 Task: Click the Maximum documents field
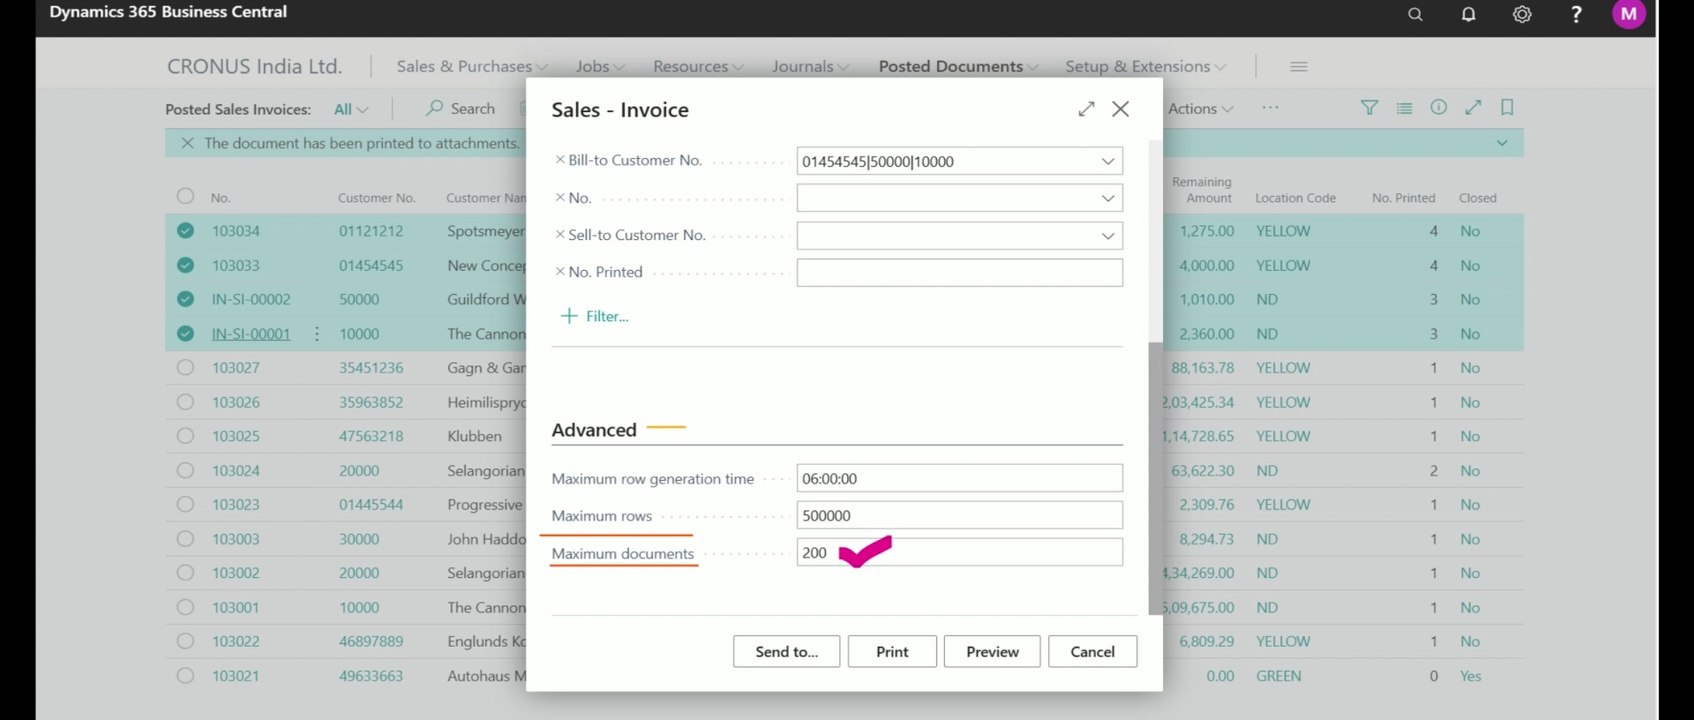[x=959, y=552]
